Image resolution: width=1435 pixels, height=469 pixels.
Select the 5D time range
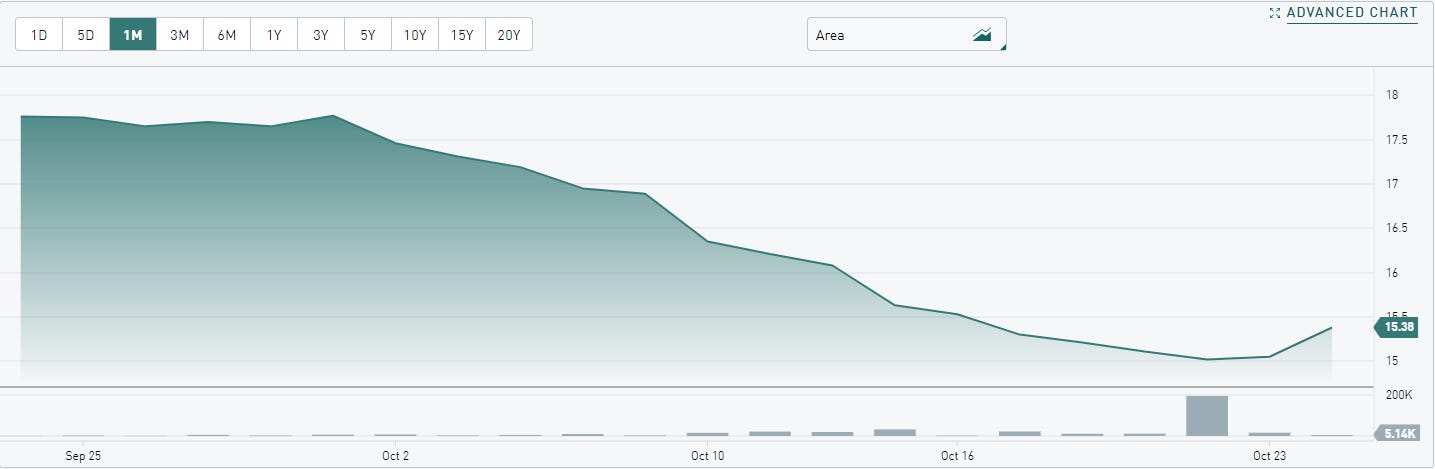tap(86, 35)
